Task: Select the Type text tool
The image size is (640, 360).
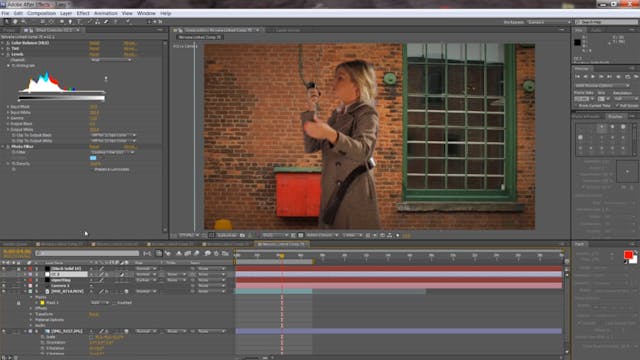Action: [x=79, y=22]
